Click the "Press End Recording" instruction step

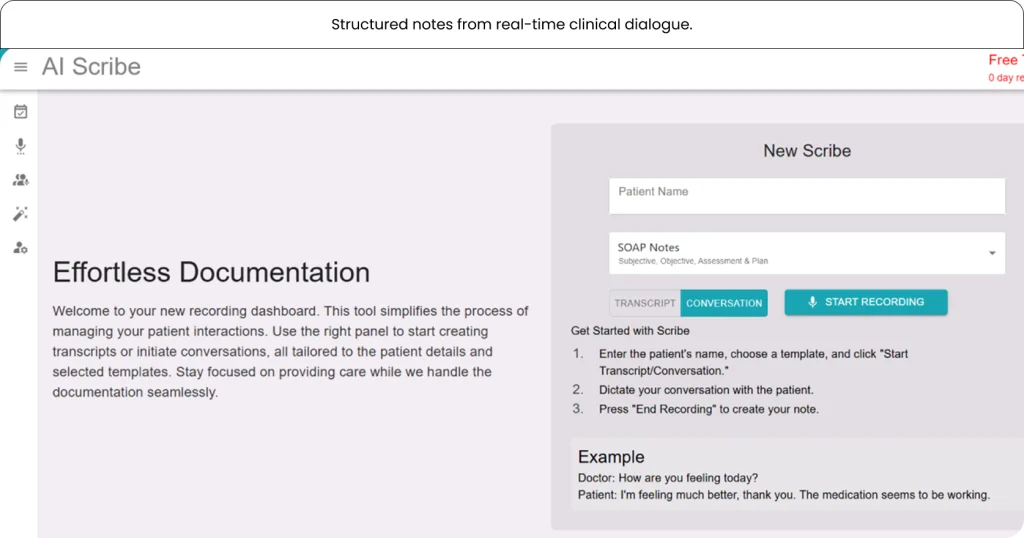point(708,409)
